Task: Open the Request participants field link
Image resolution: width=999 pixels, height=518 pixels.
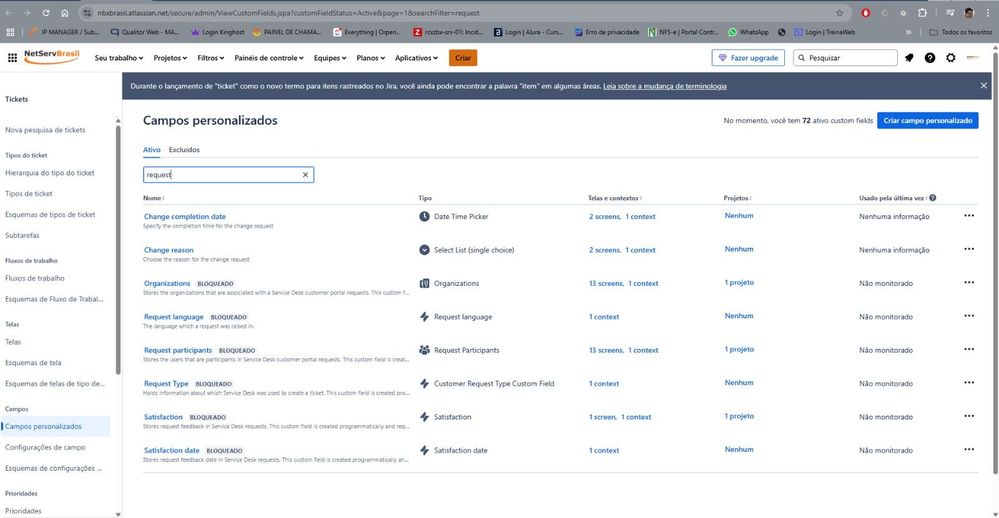Action: pos(178,350)
